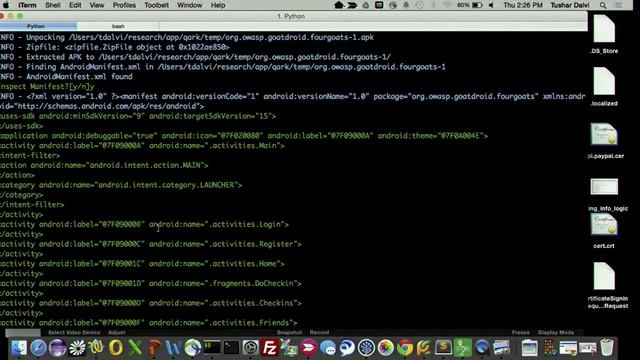Open Photos app in the dock
Screen dimensions: 640x360
(x=385, y=348)
